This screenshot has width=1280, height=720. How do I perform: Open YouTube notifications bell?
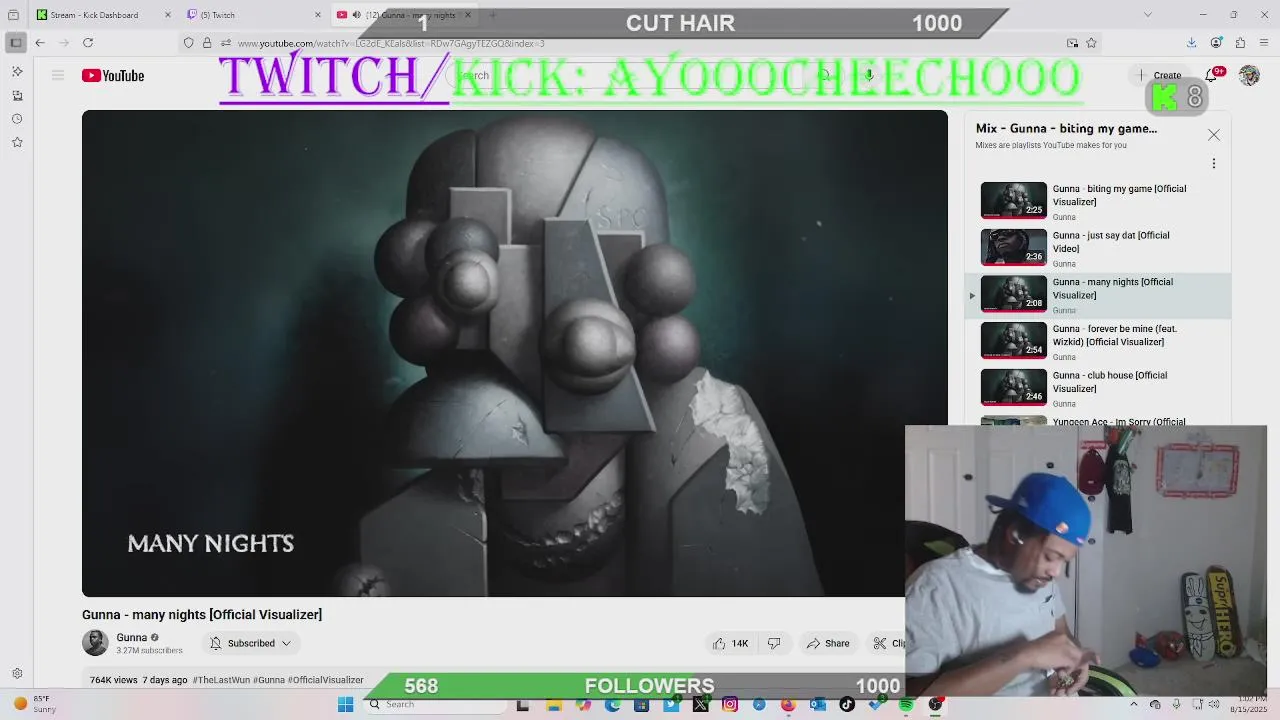[1212, 75]
